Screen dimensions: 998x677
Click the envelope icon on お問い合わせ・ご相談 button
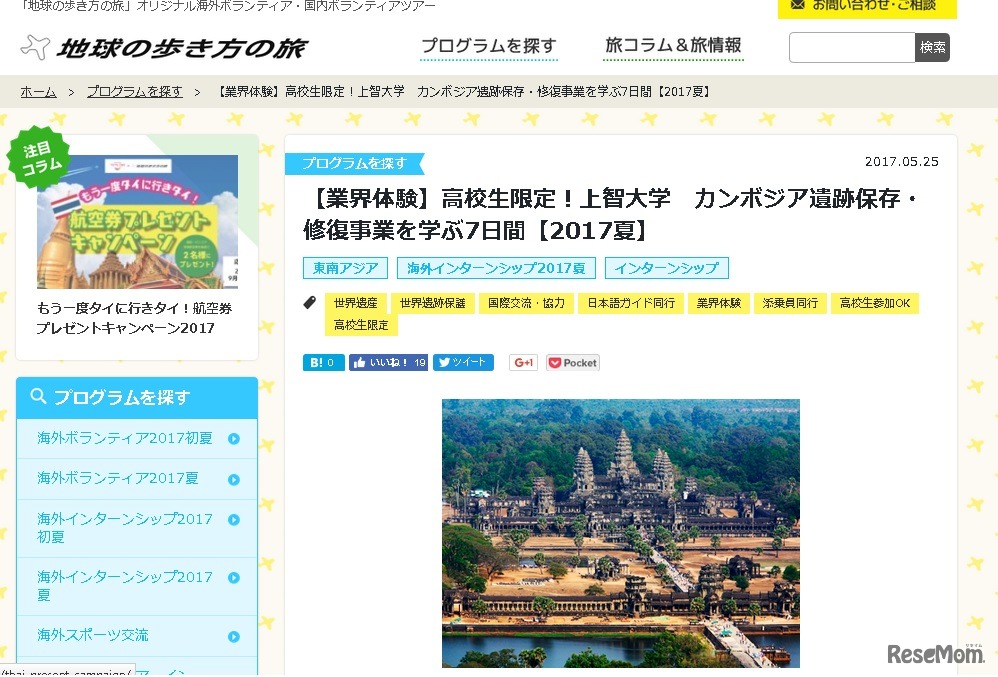coord(797,7)
